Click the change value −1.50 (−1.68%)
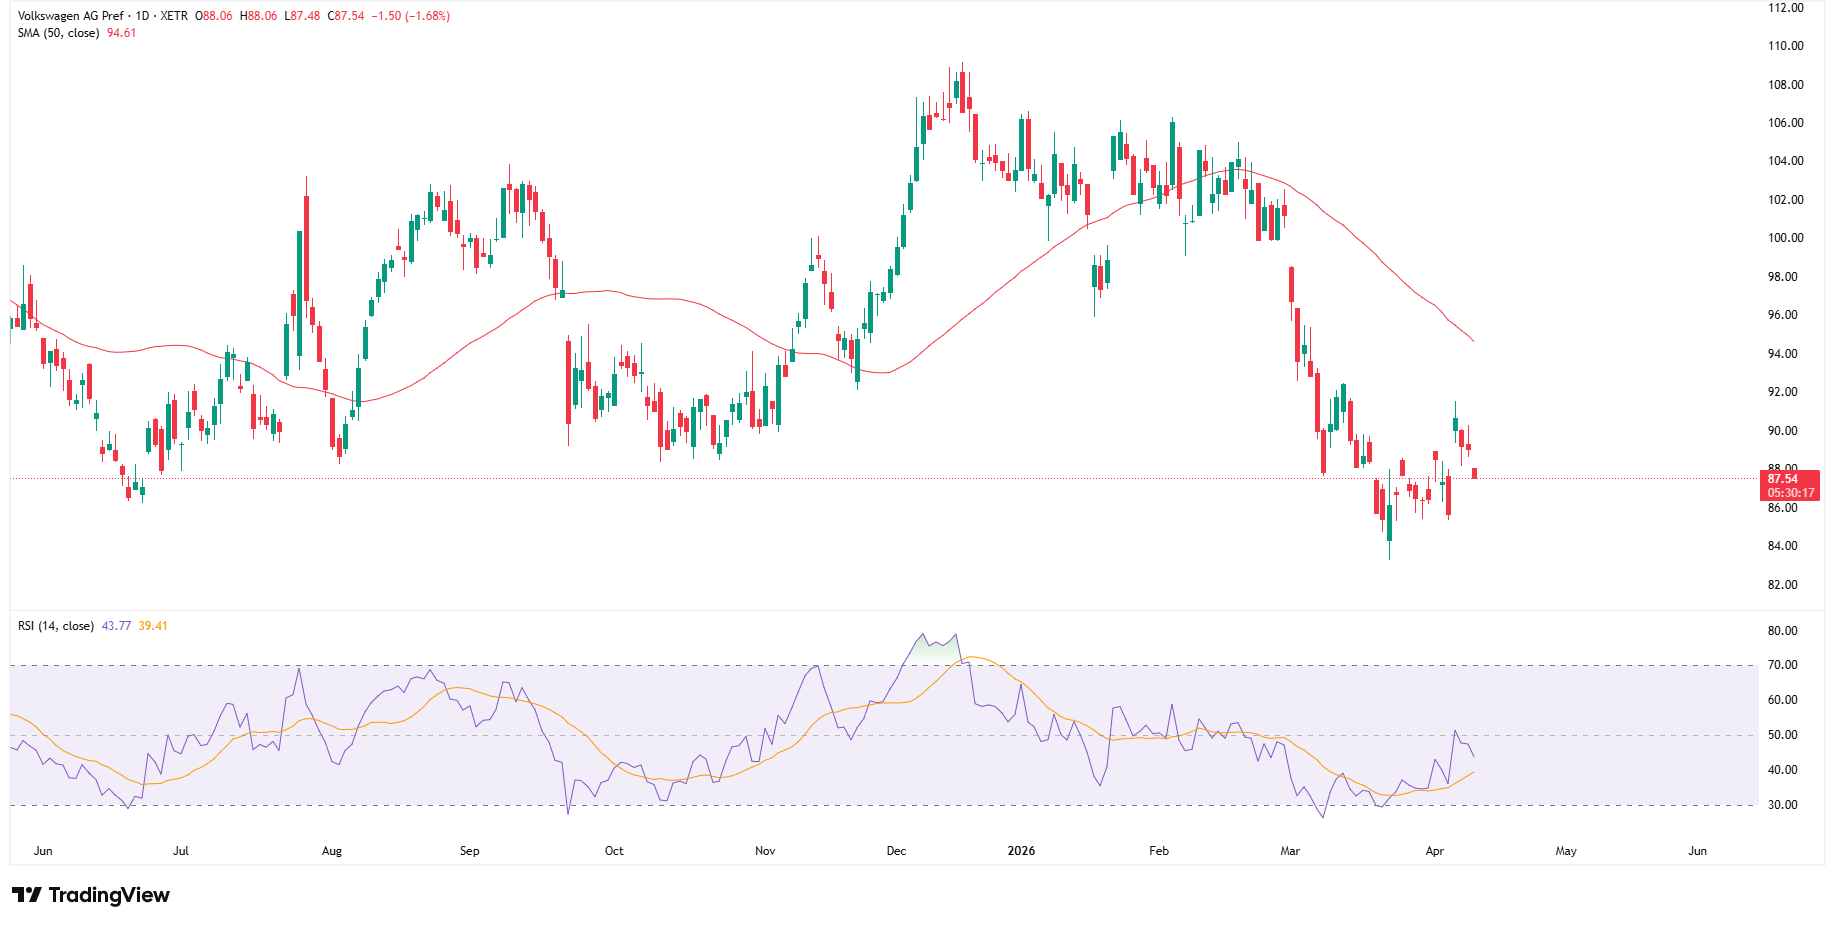This screenshot has width=1835, height=925. 410,16
